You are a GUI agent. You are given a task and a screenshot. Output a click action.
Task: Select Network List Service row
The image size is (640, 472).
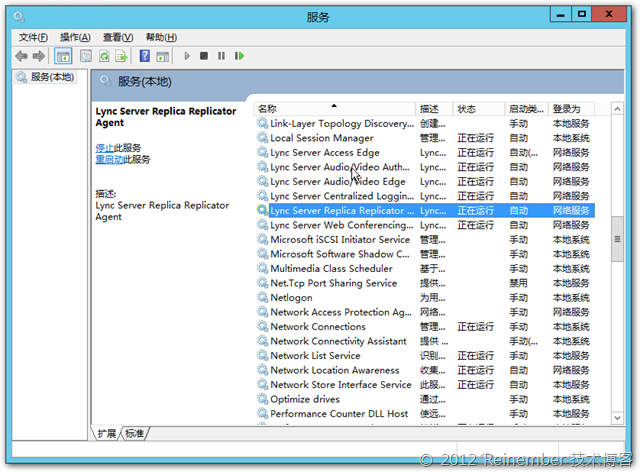coord(425,356)
